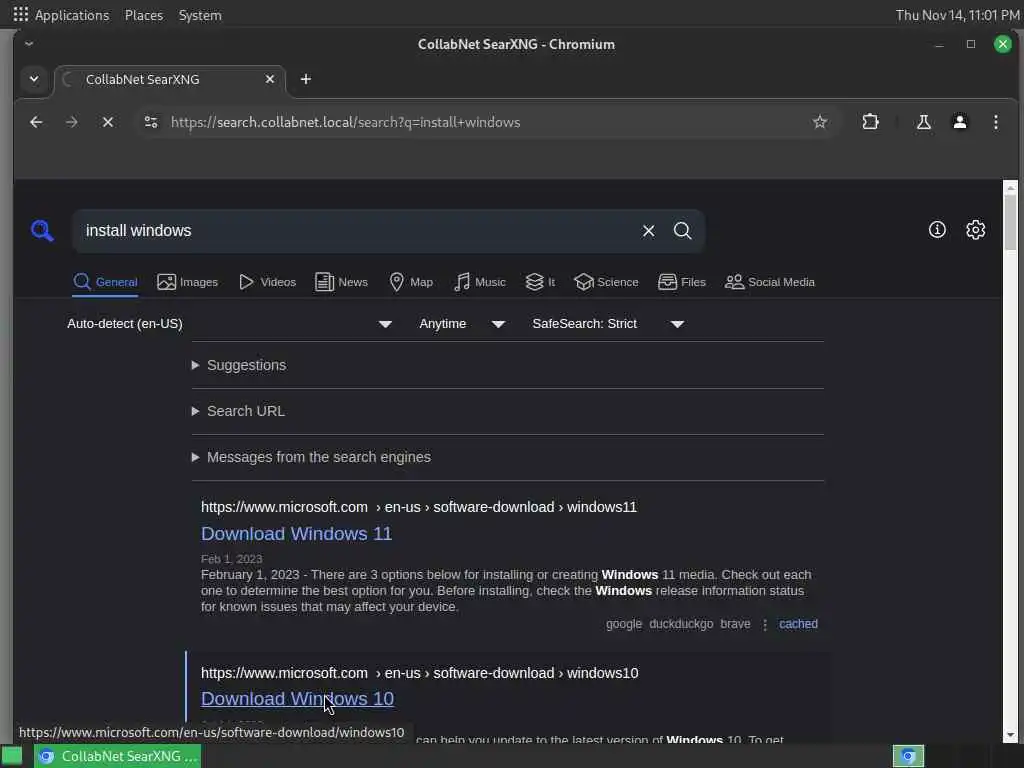The height and width of the screenshot is (768, 1024).
Task: Open the Download Windows 11 result
Action: 296,534
